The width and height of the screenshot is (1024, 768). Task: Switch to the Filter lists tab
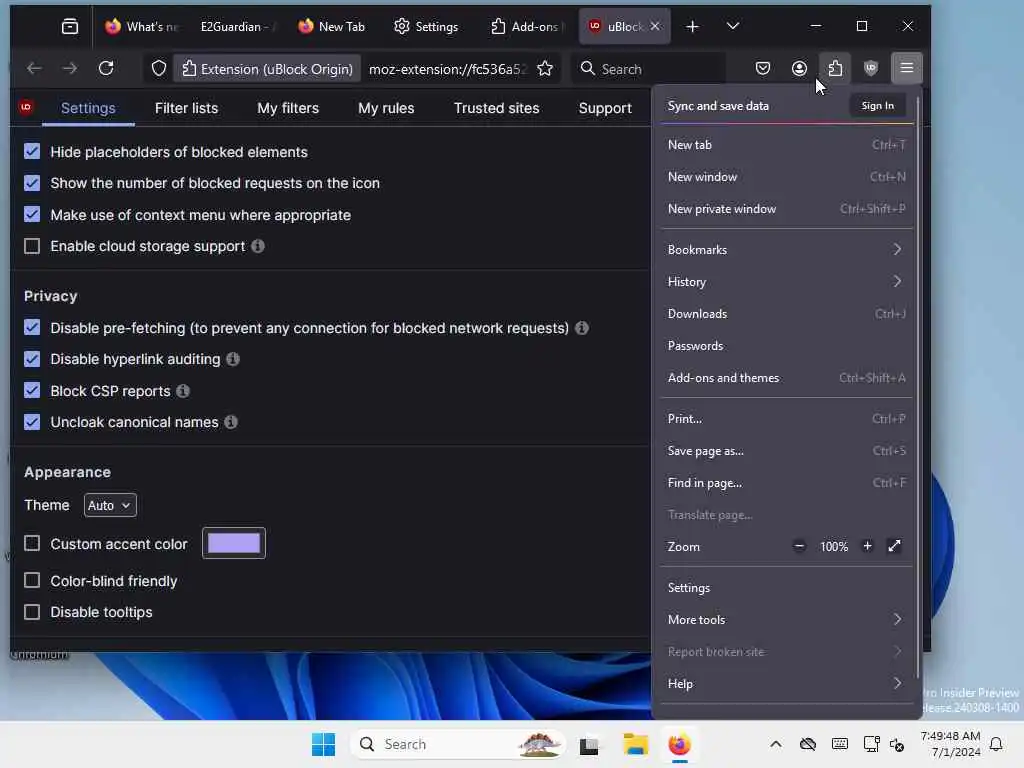tap(186, 108)
